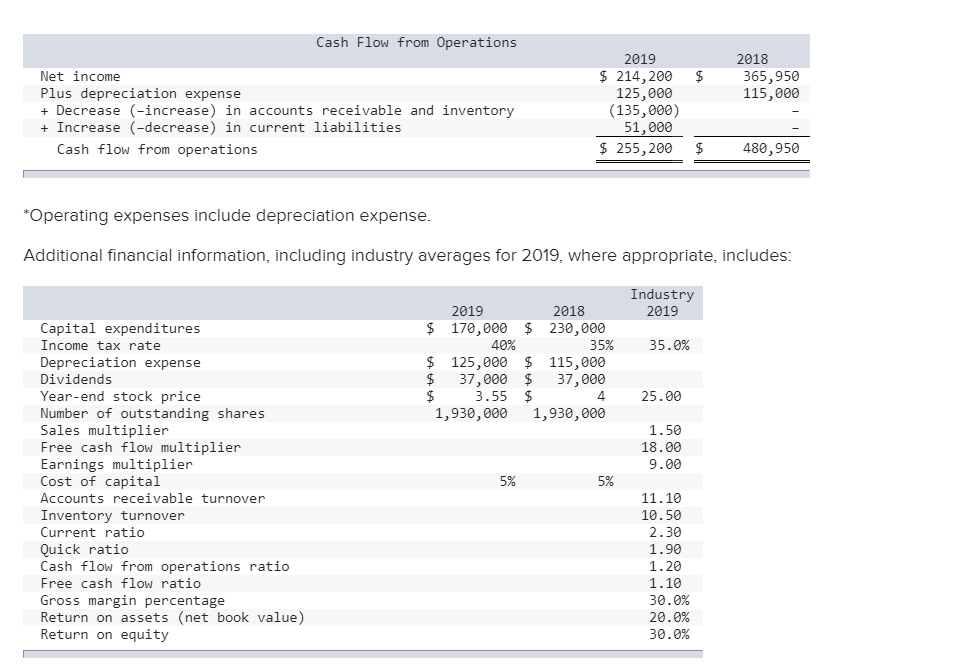Click the Free cash flow multiplier 18.00 value
The image size is (956, 668).
661,448
